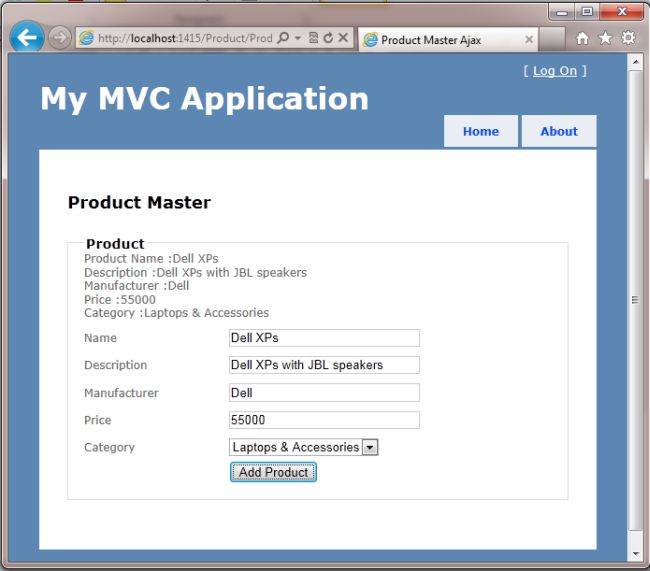Click the browser Back arrow button
The image size is (650, 571).
tap(27, 37)
